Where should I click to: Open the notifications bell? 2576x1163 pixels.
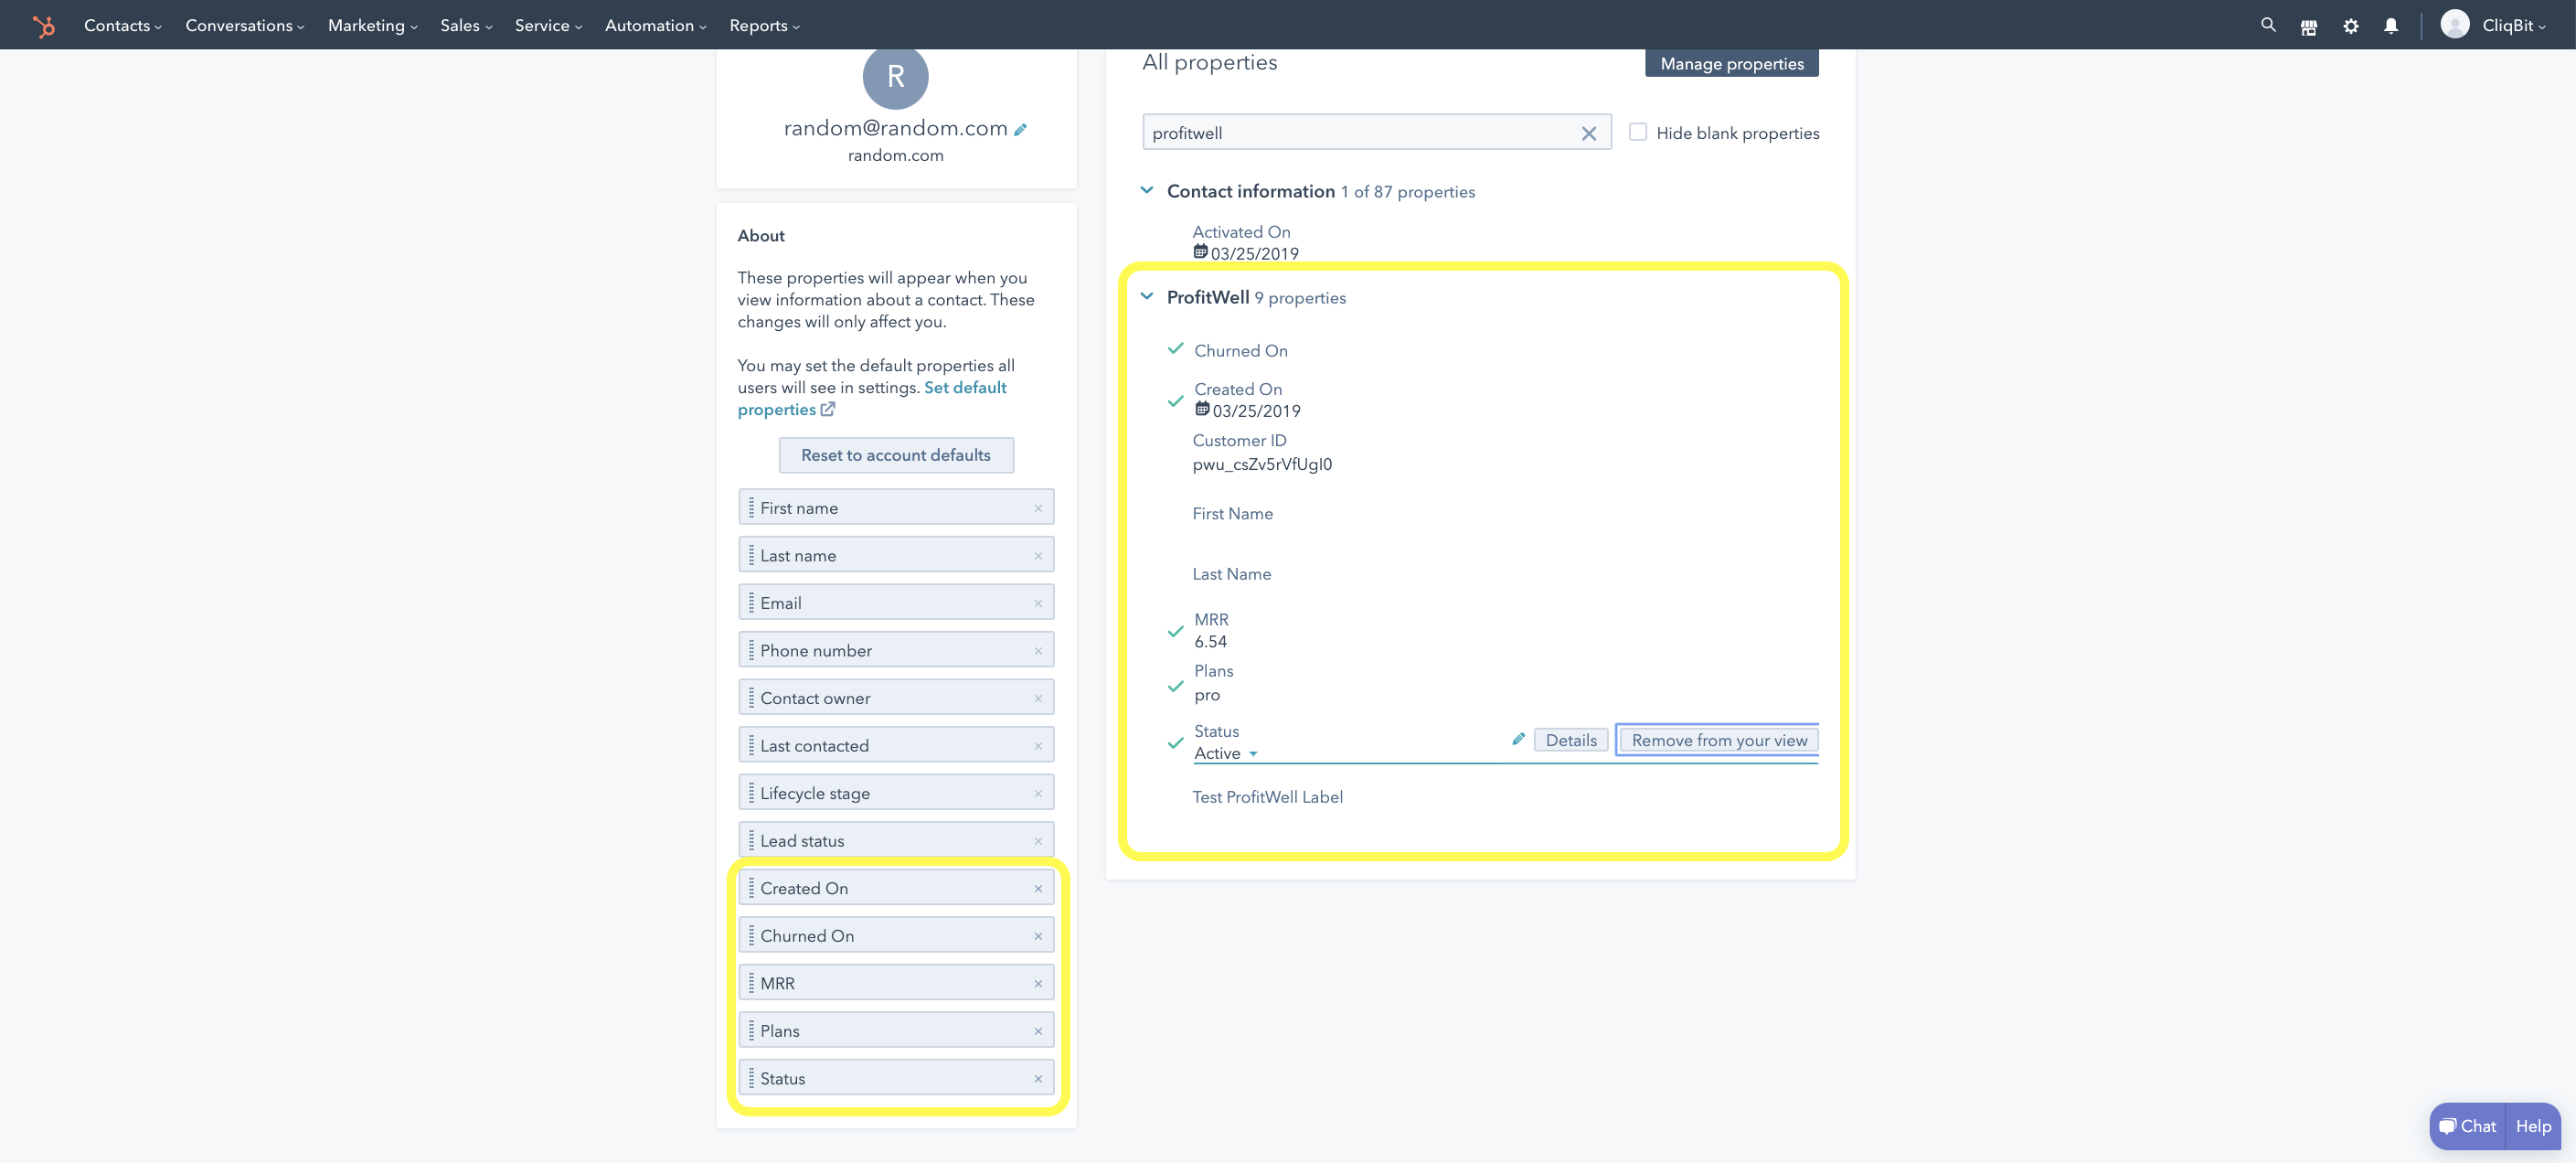(2391, 27)
